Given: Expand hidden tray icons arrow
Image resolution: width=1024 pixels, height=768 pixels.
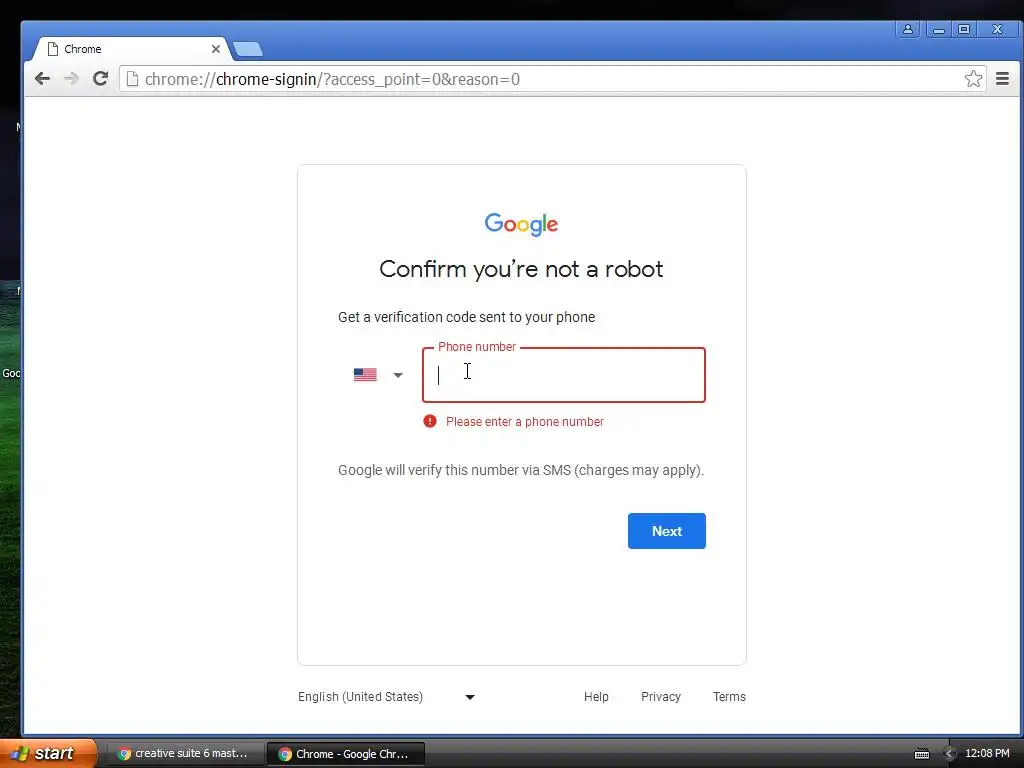Looking at the screenshot, I should [x=950, y=754].
